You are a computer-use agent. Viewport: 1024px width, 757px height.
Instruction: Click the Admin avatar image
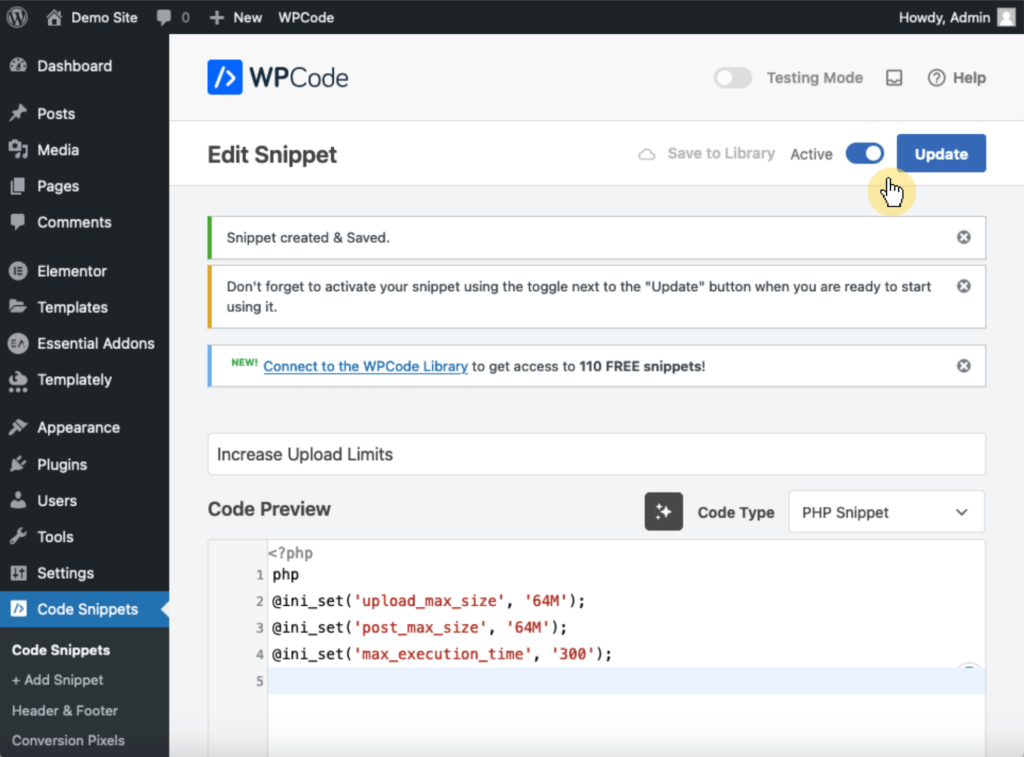pos(1006,18)
